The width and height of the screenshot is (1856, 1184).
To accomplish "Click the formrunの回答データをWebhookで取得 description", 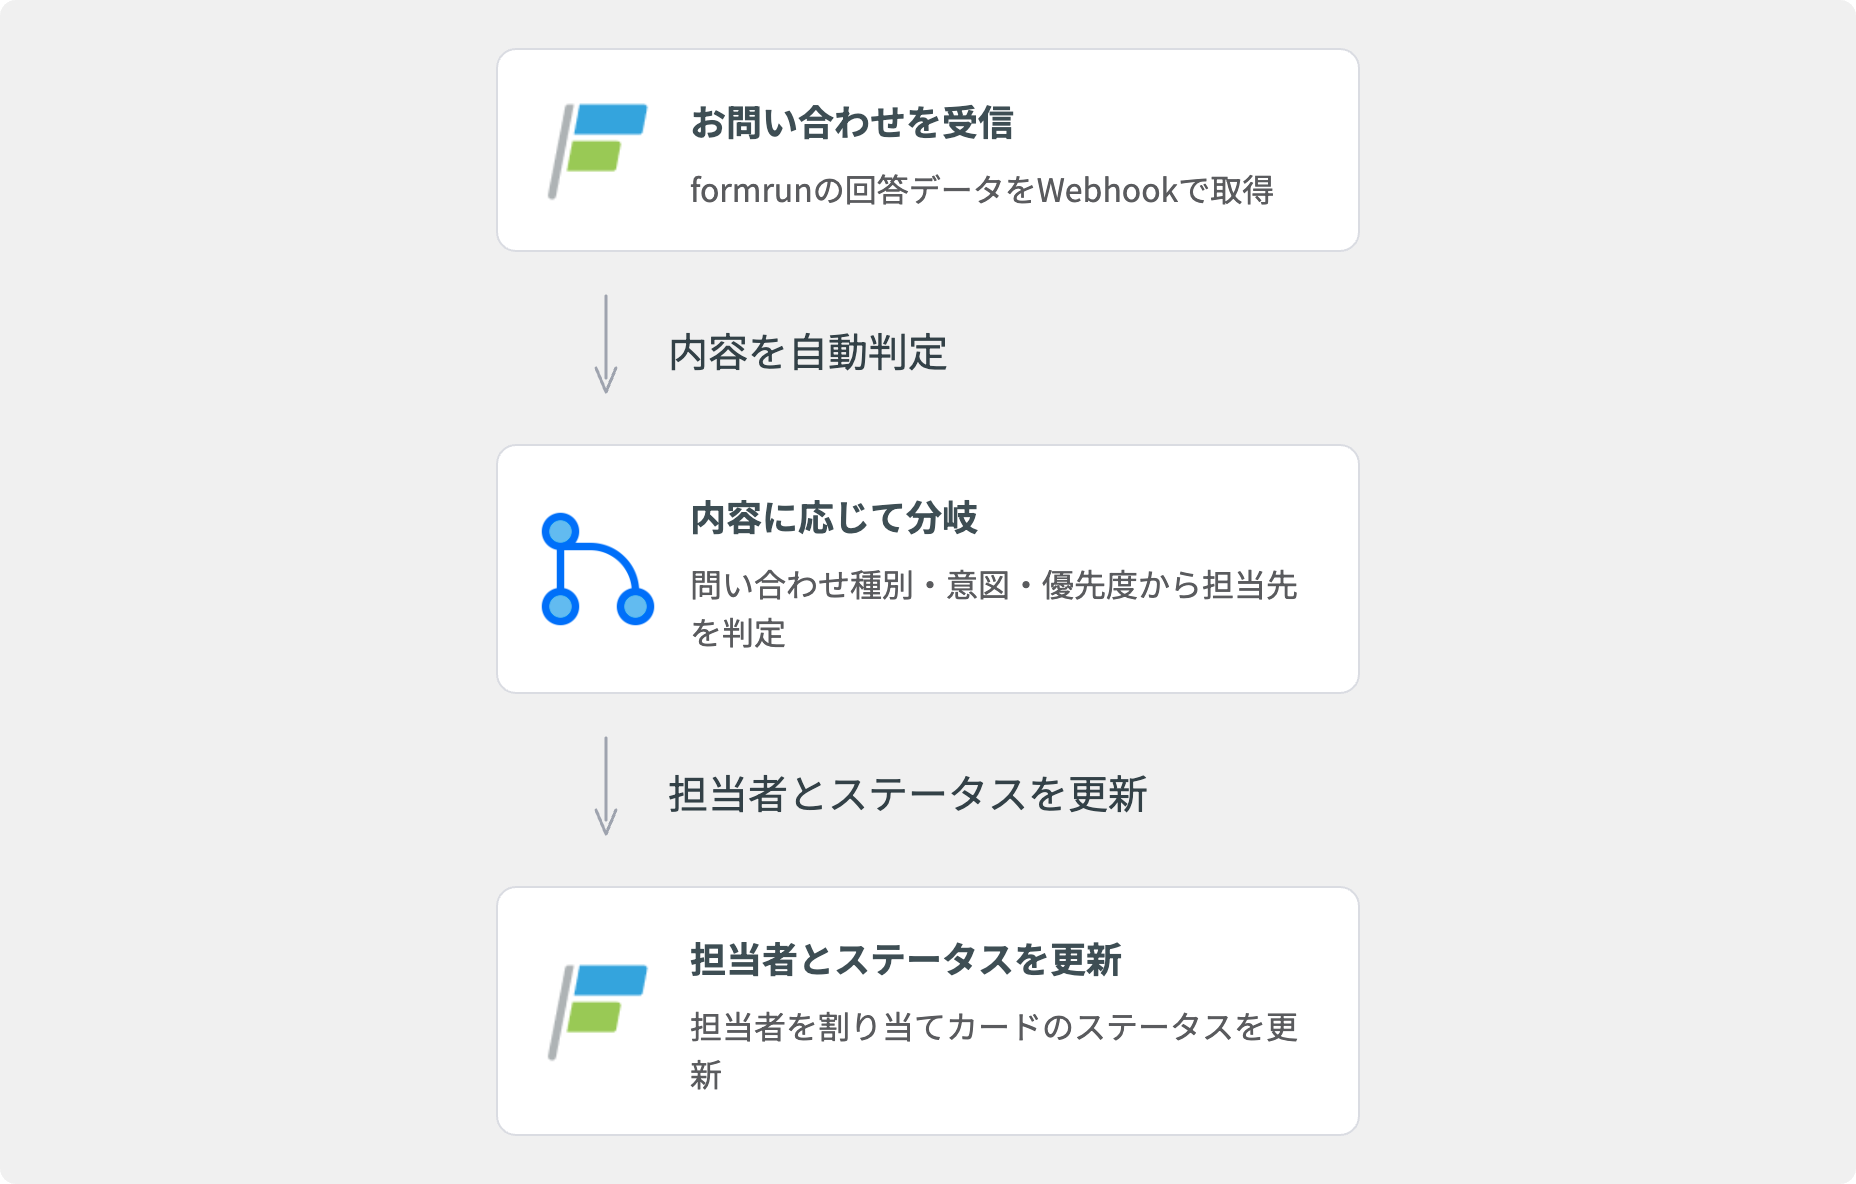I will (x=982, y=190).
